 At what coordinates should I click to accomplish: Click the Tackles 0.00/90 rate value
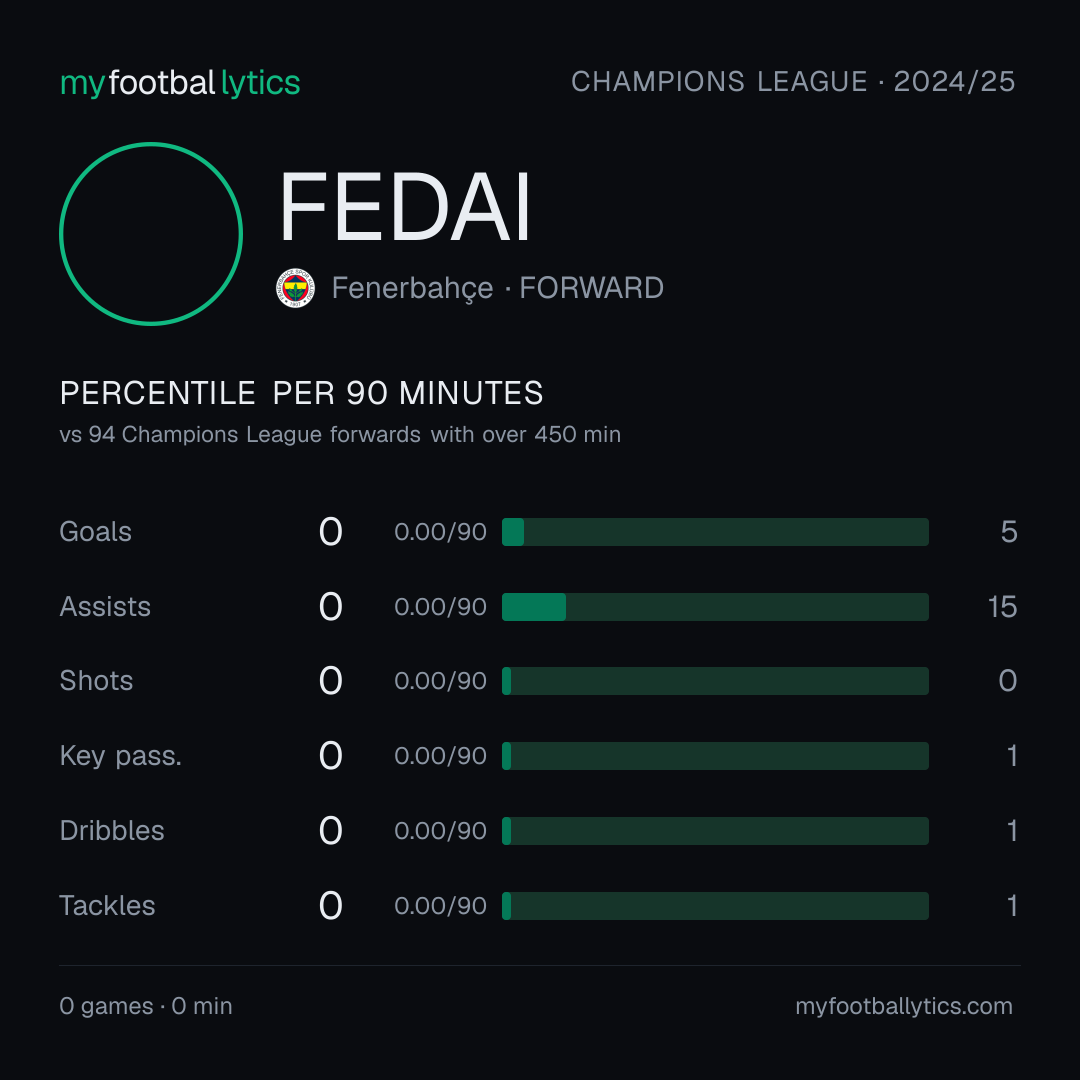coord(440,906)
